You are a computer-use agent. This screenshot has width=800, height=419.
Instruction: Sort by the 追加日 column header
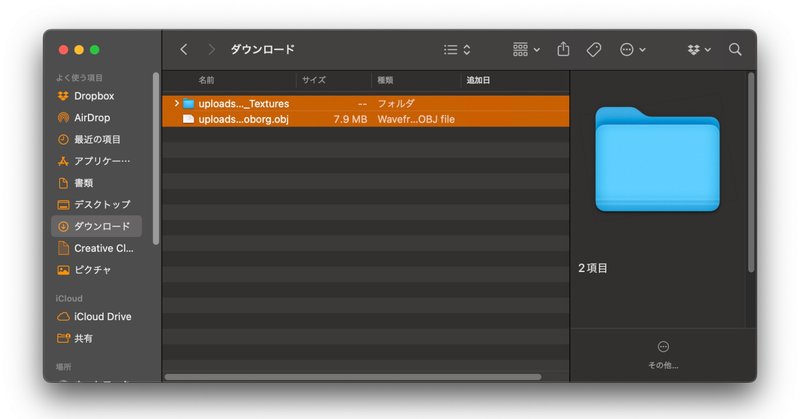pyautogui.click(x=478, y=80)
